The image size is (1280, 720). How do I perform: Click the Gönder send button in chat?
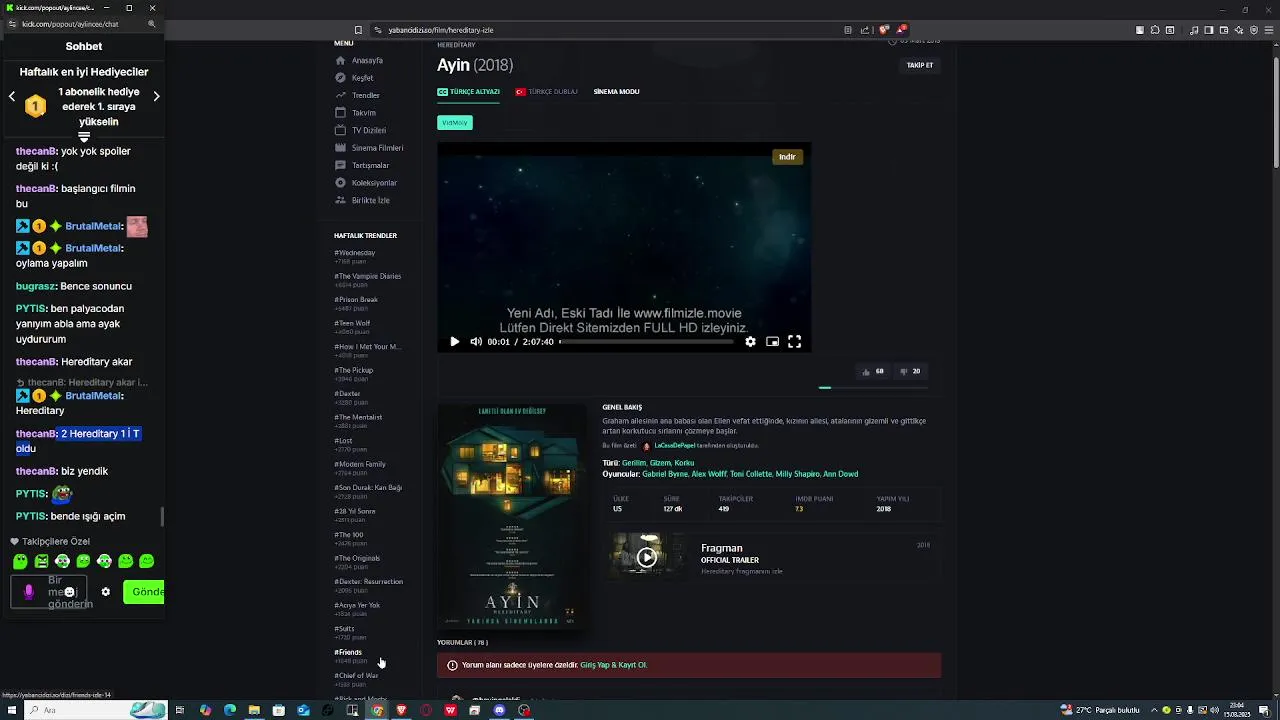(x=144, y=592)
